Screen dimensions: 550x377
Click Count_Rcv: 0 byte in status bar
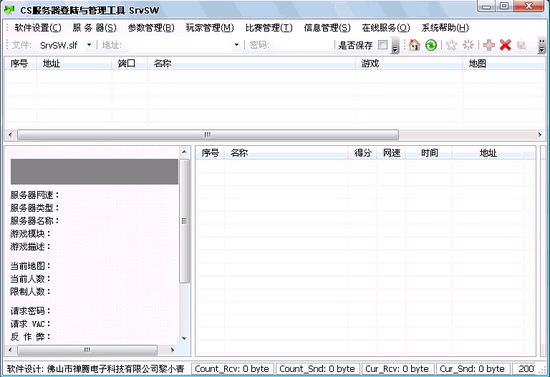click(232, 369)
